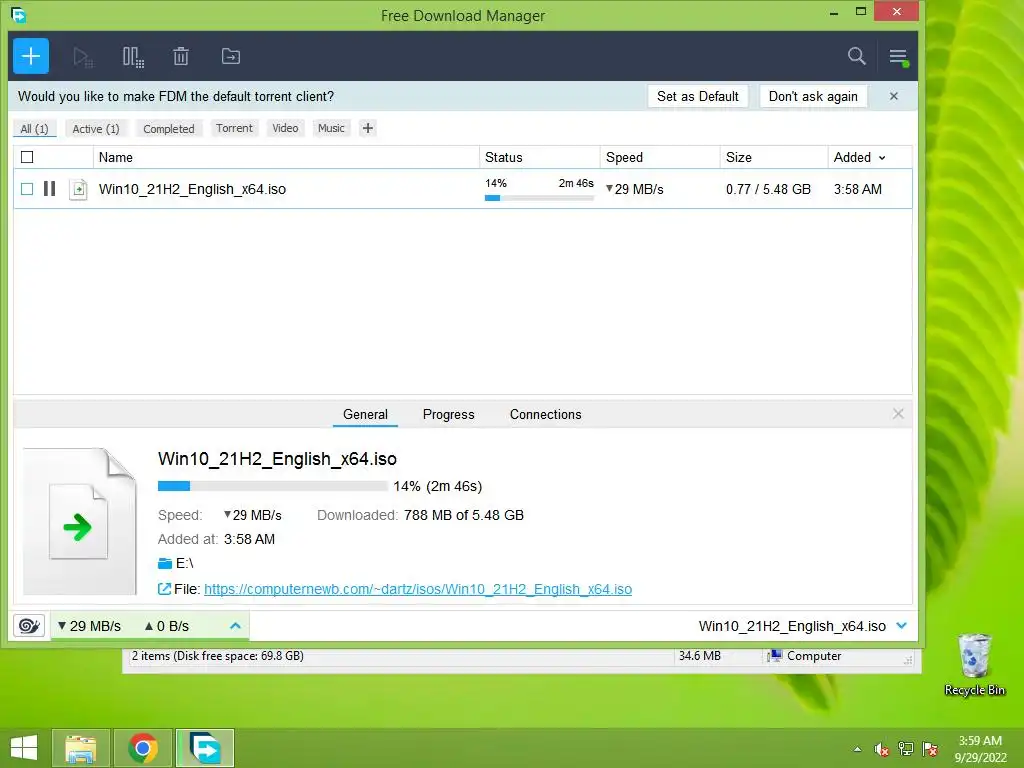The height and width of the screenshot is (768, 1024).
Task: Toggle snail mode icon in status bar
Action: (x=29, y=626)
